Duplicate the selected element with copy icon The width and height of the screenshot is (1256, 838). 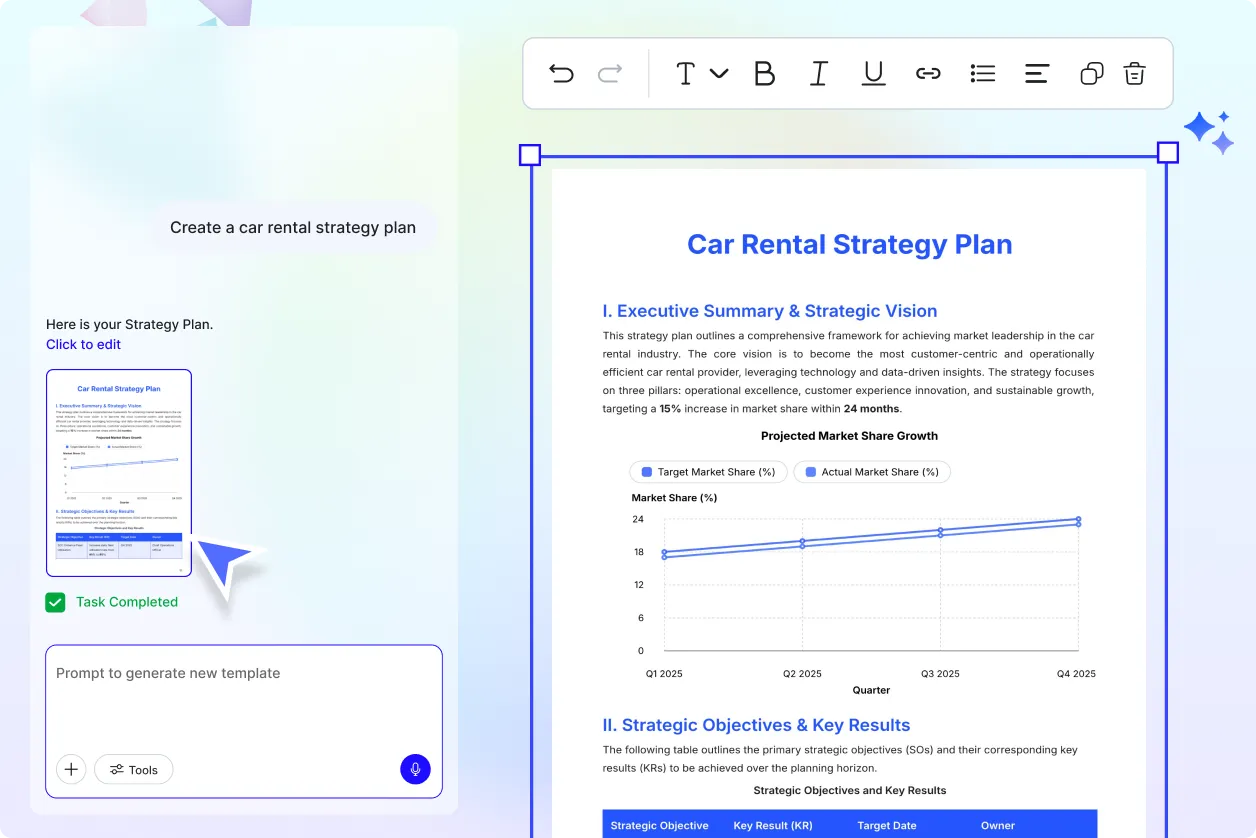(x=1092, y=73)
